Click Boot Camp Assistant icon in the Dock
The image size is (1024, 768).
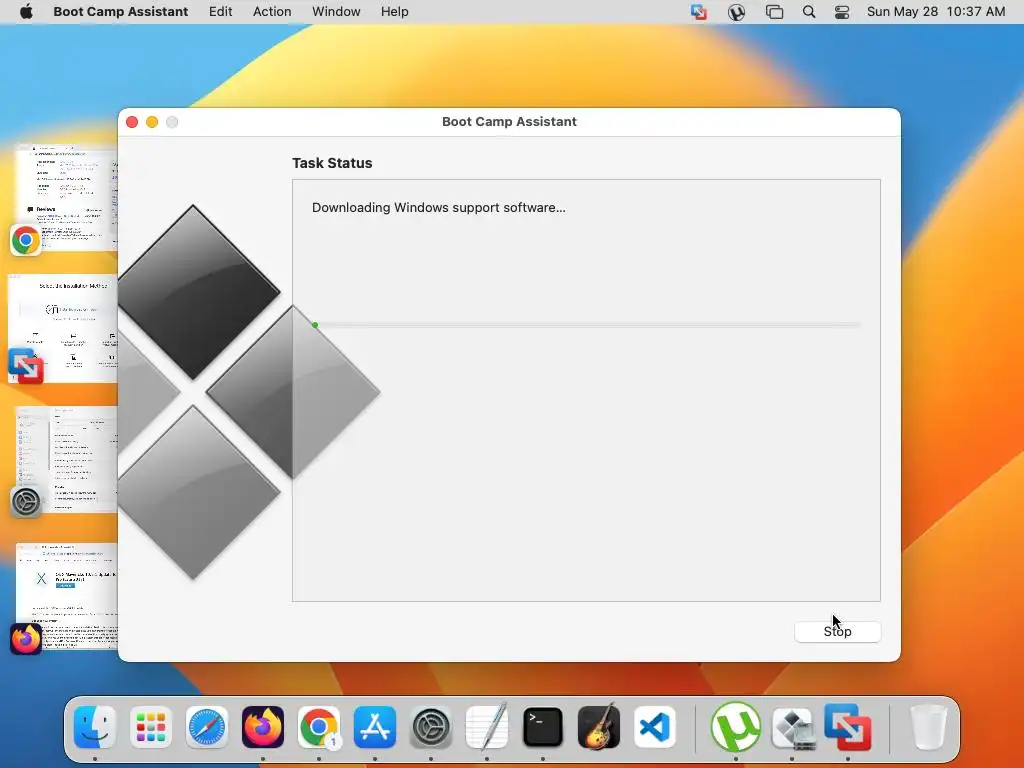tap(792, 727)
